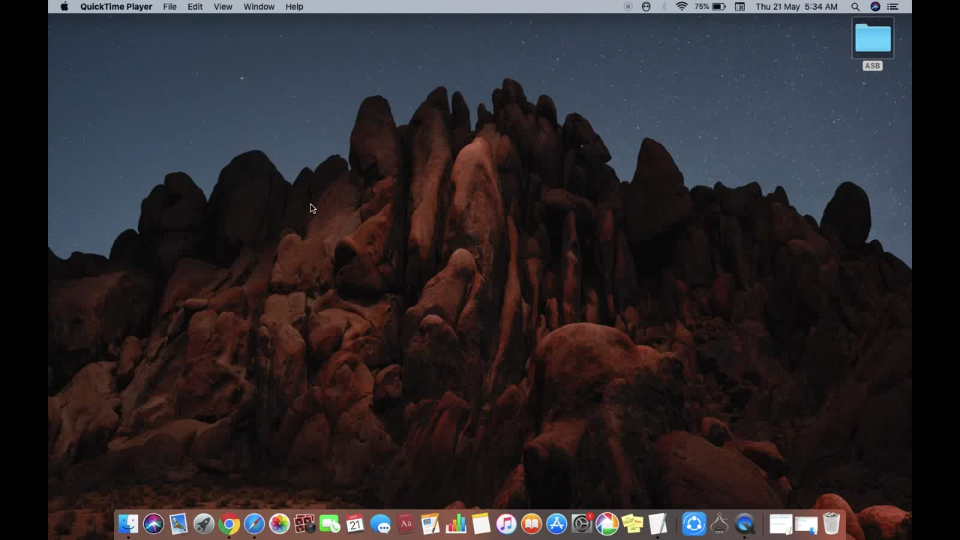This screenshot has height=540, width=960.
Task: Open the Calendar app showing 21
Action: point(355,524)
